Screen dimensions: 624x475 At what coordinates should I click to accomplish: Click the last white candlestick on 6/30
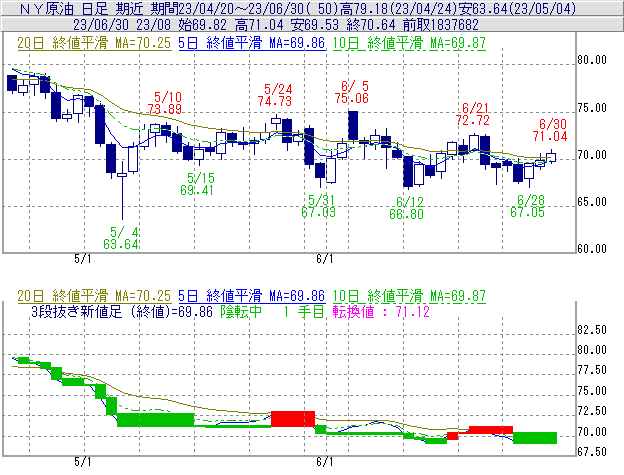(551, 157)
